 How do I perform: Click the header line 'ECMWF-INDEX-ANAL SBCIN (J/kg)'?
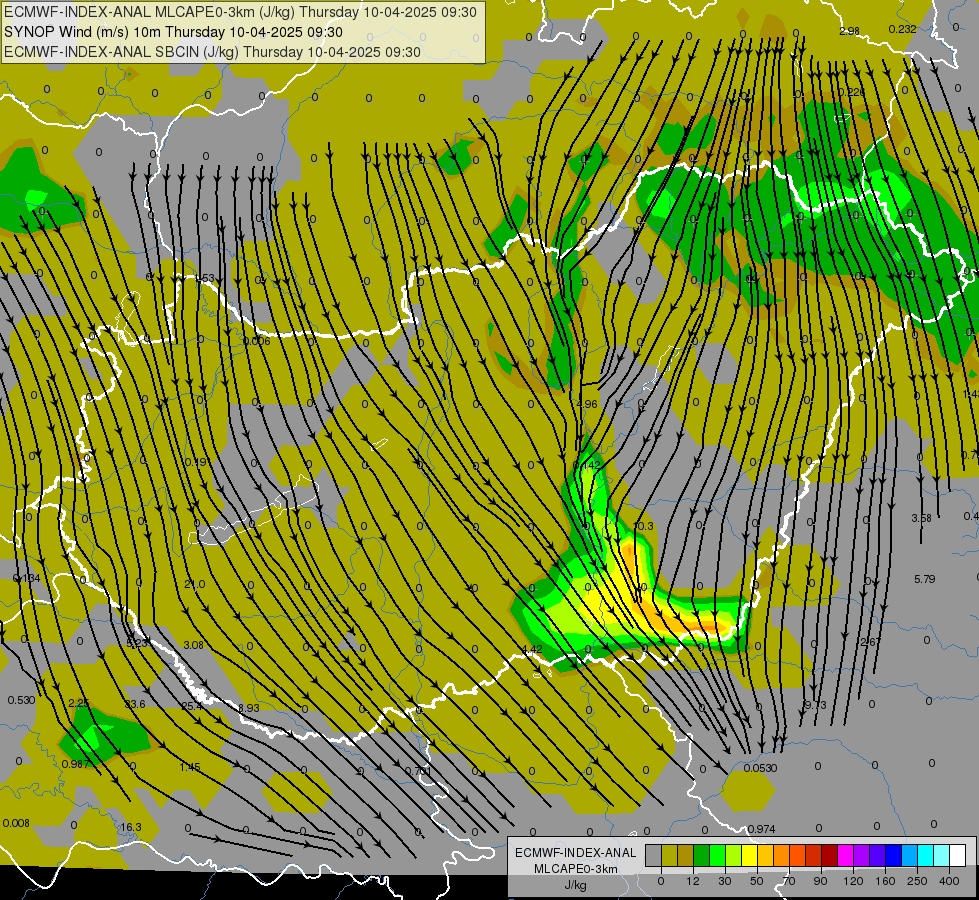click(x=121, y=52)
